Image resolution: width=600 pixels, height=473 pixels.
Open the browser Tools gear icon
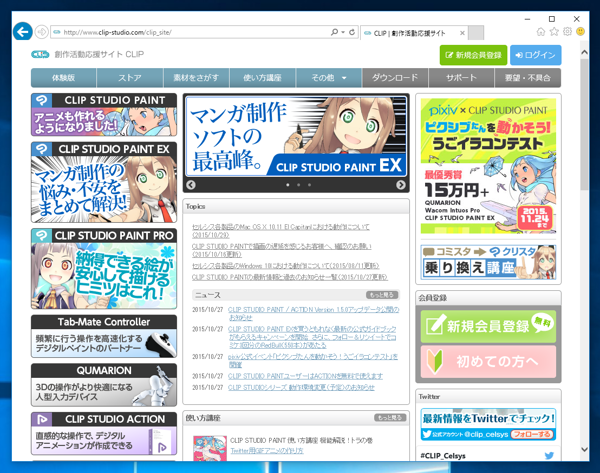pos(567,32)
